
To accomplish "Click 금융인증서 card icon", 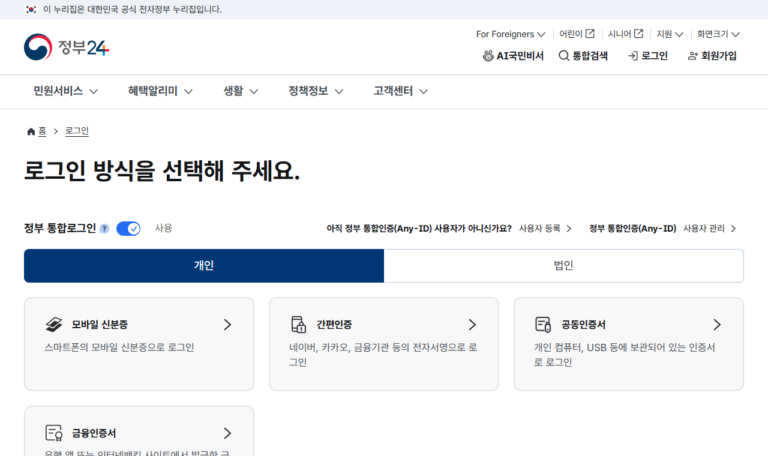I will [54, 433].
